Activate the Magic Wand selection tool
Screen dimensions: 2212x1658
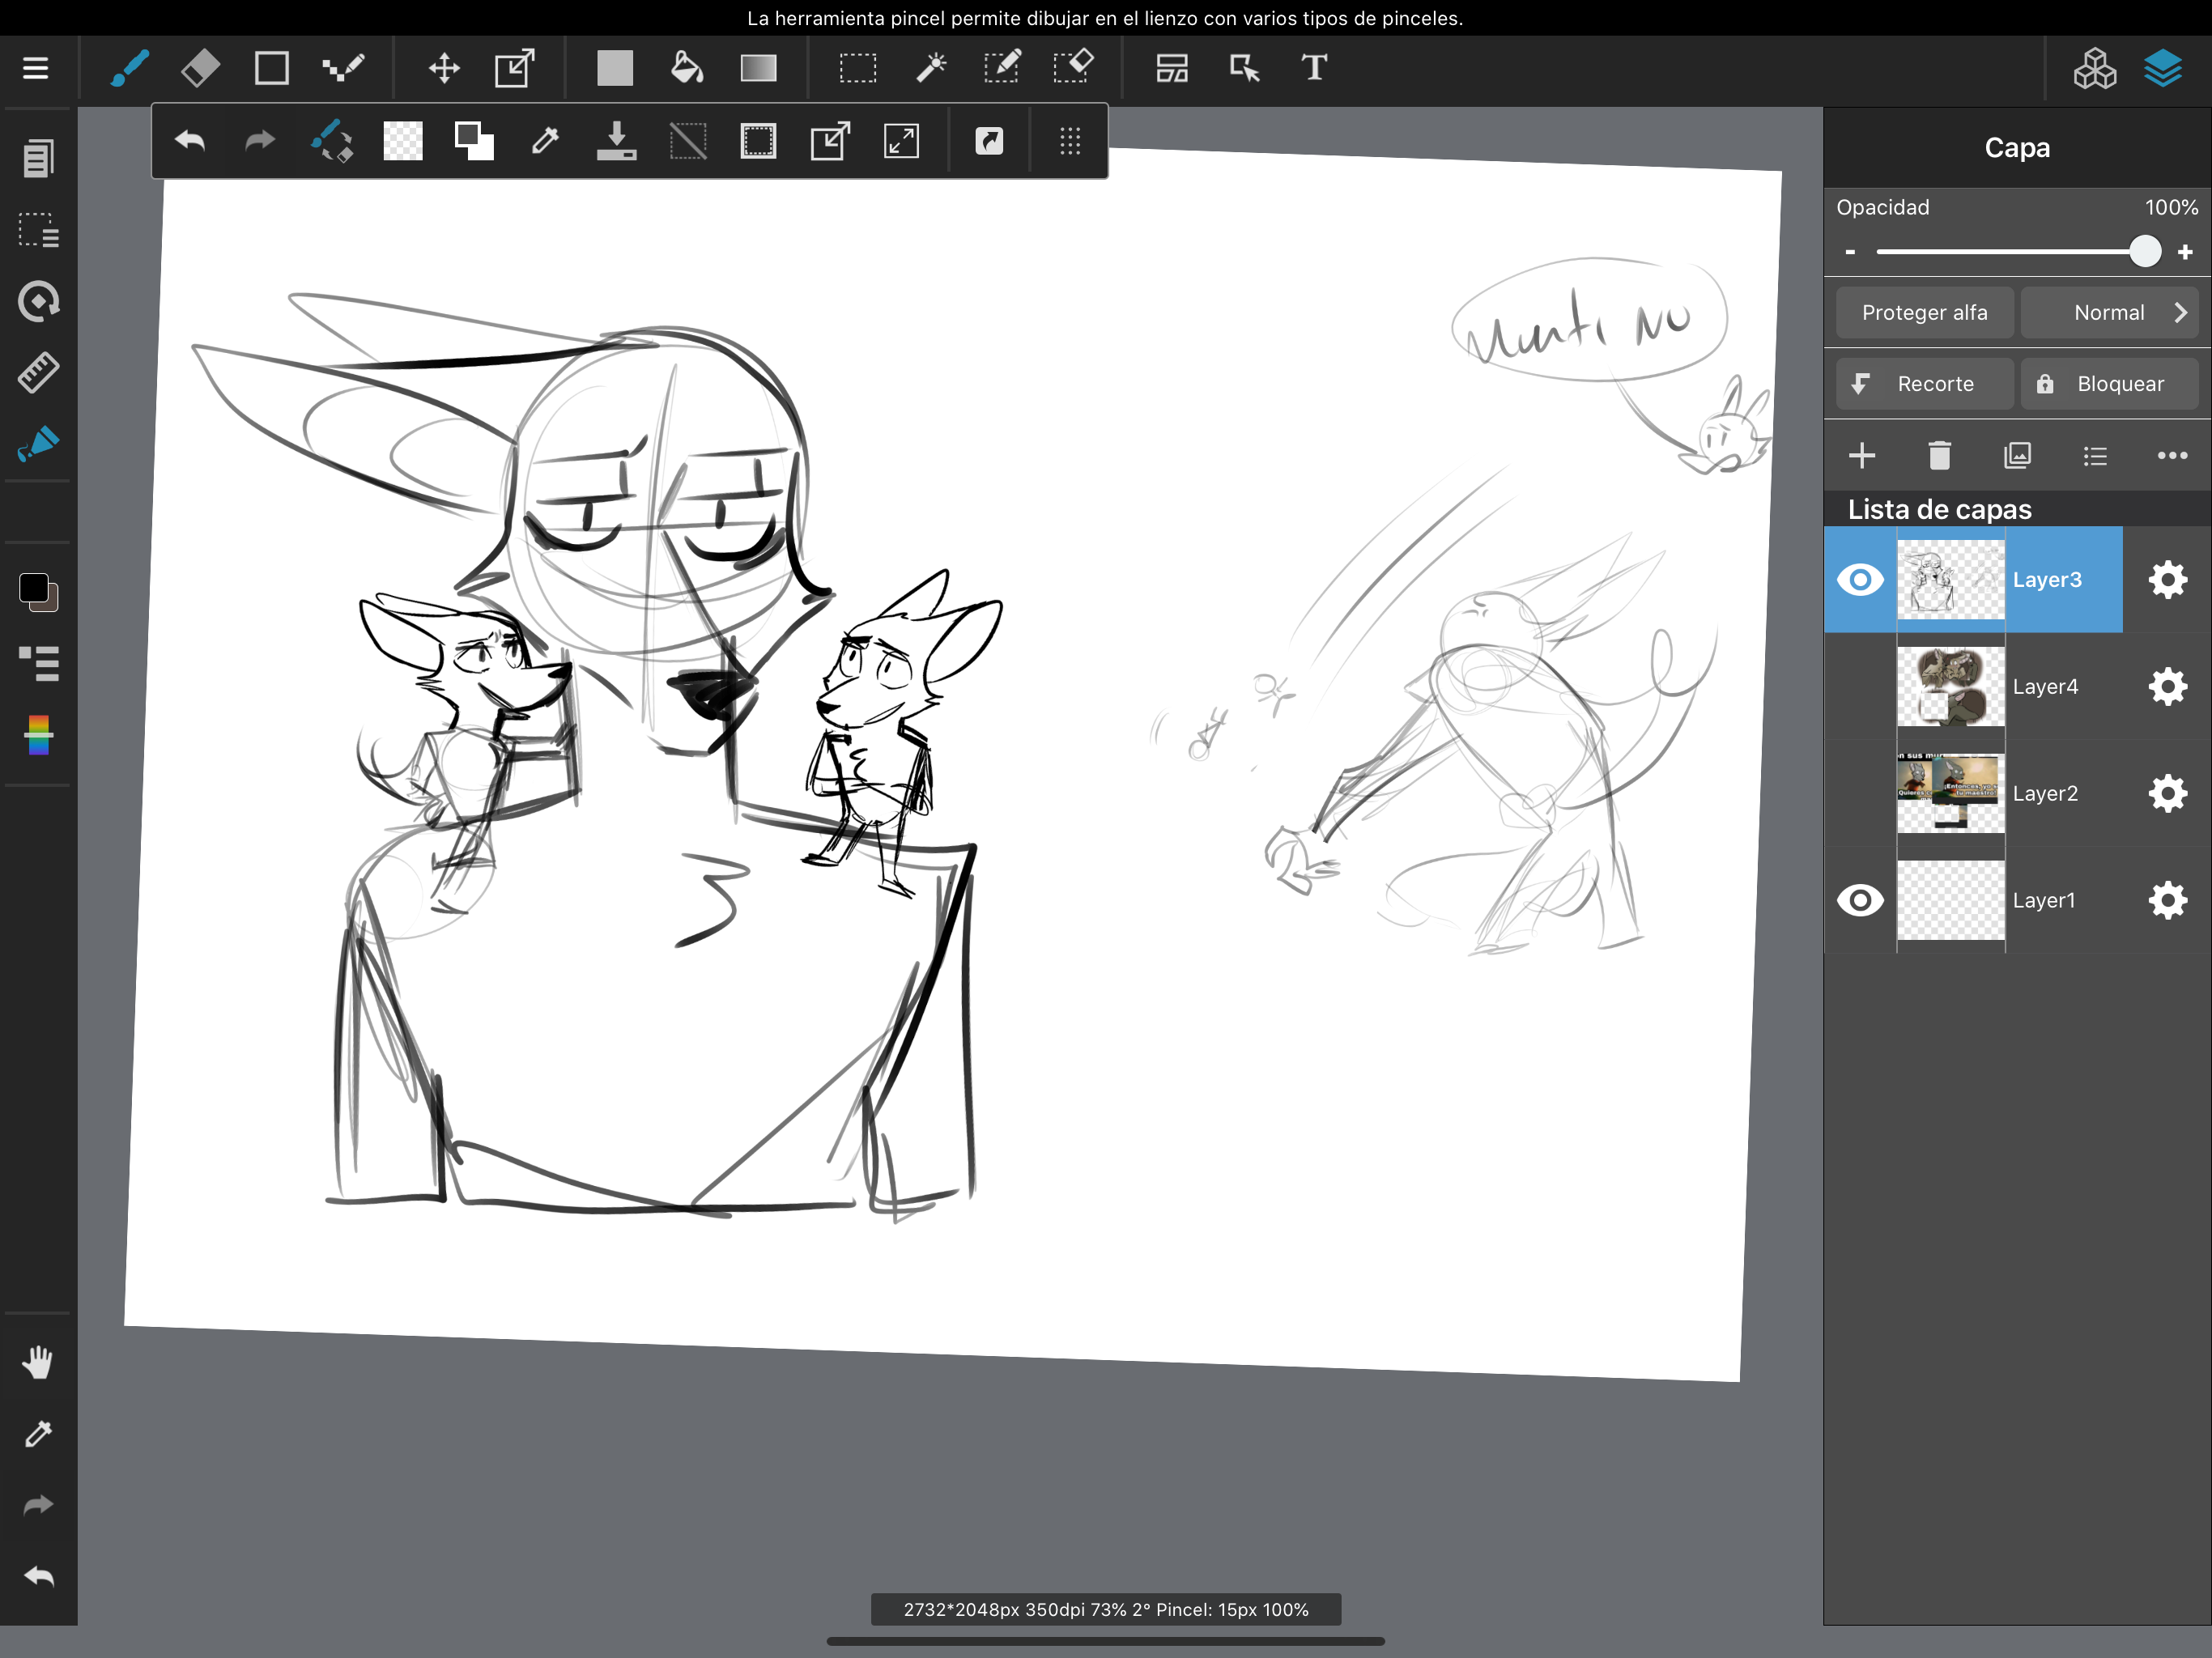930,68
